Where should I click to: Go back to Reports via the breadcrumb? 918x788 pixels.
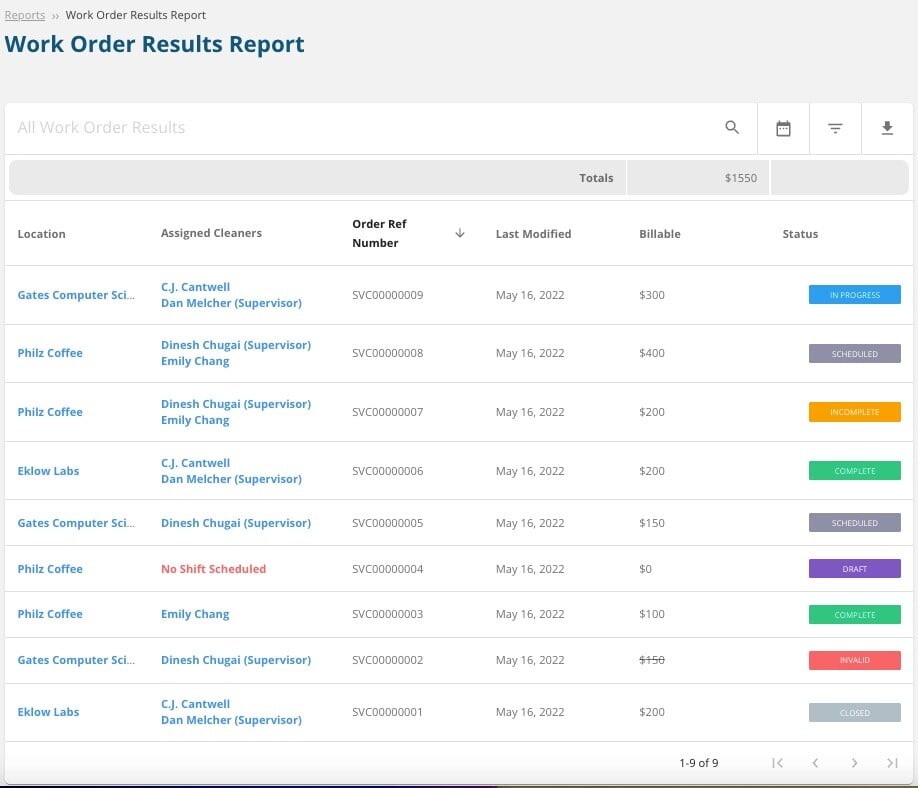(x=25, y=14)
